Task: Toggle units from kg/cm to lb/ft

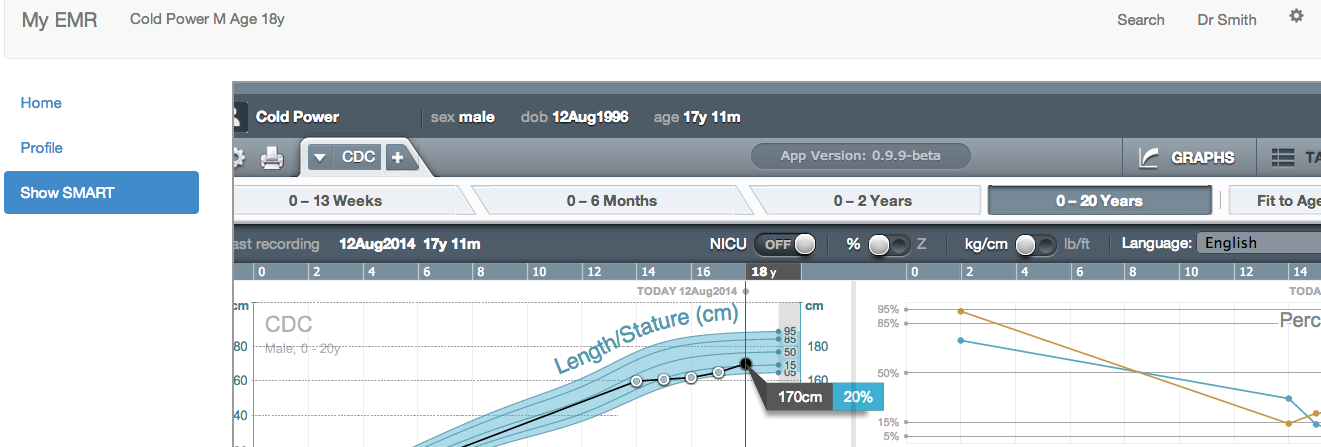Action: (x=1035, y=244)
